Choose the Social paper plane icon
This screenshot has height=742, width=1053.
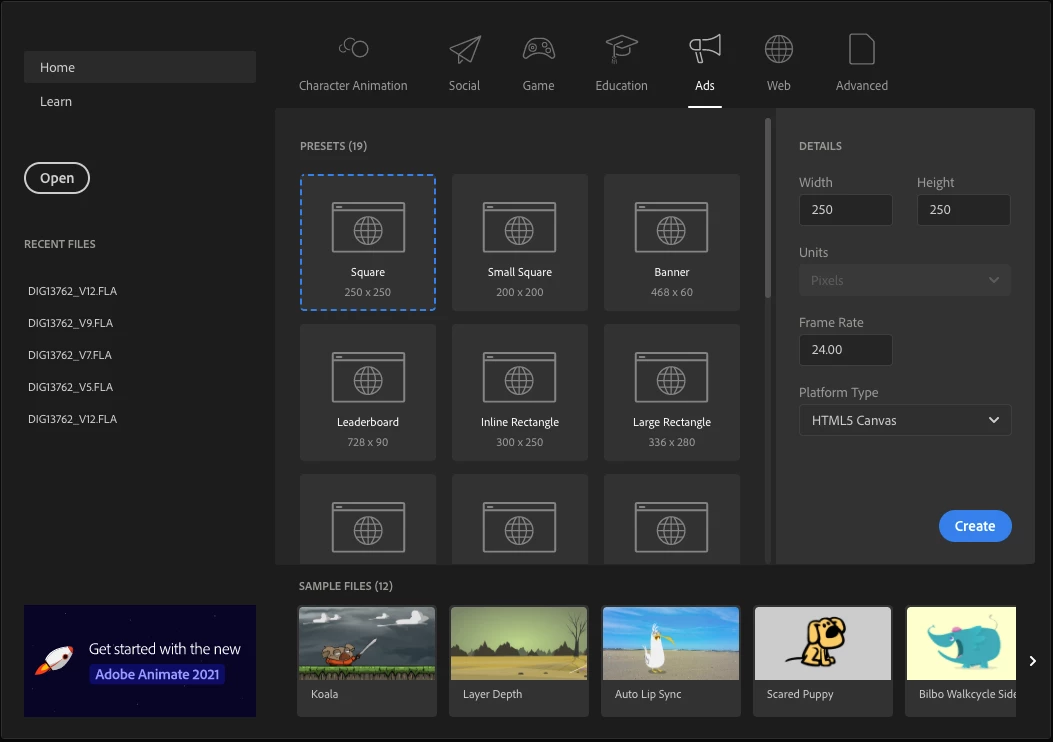pyautogui.click(x=465, y=49)
